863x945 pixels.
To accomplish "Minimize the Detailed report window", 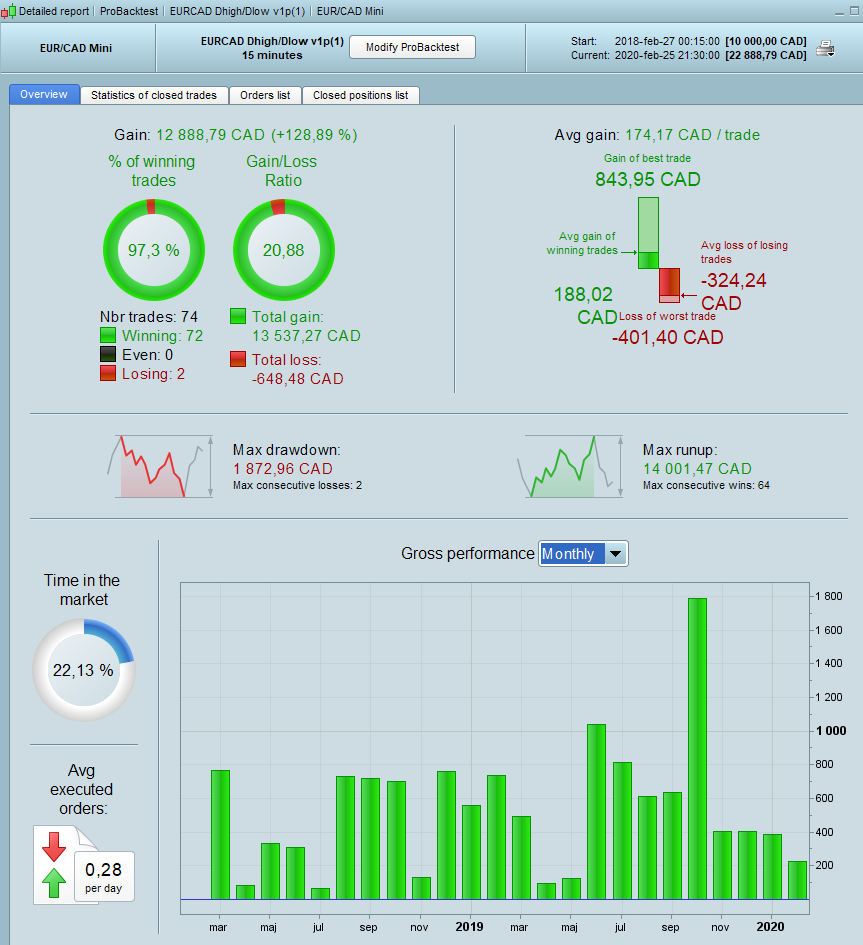I will (x=839, y=11).
